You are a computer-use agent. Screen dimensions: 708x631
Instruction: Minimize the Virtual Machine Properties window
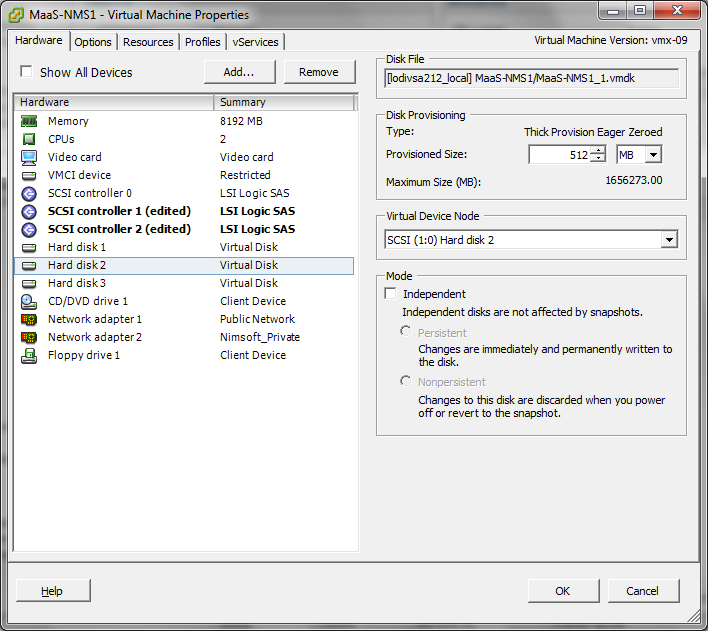pos(613,11)
